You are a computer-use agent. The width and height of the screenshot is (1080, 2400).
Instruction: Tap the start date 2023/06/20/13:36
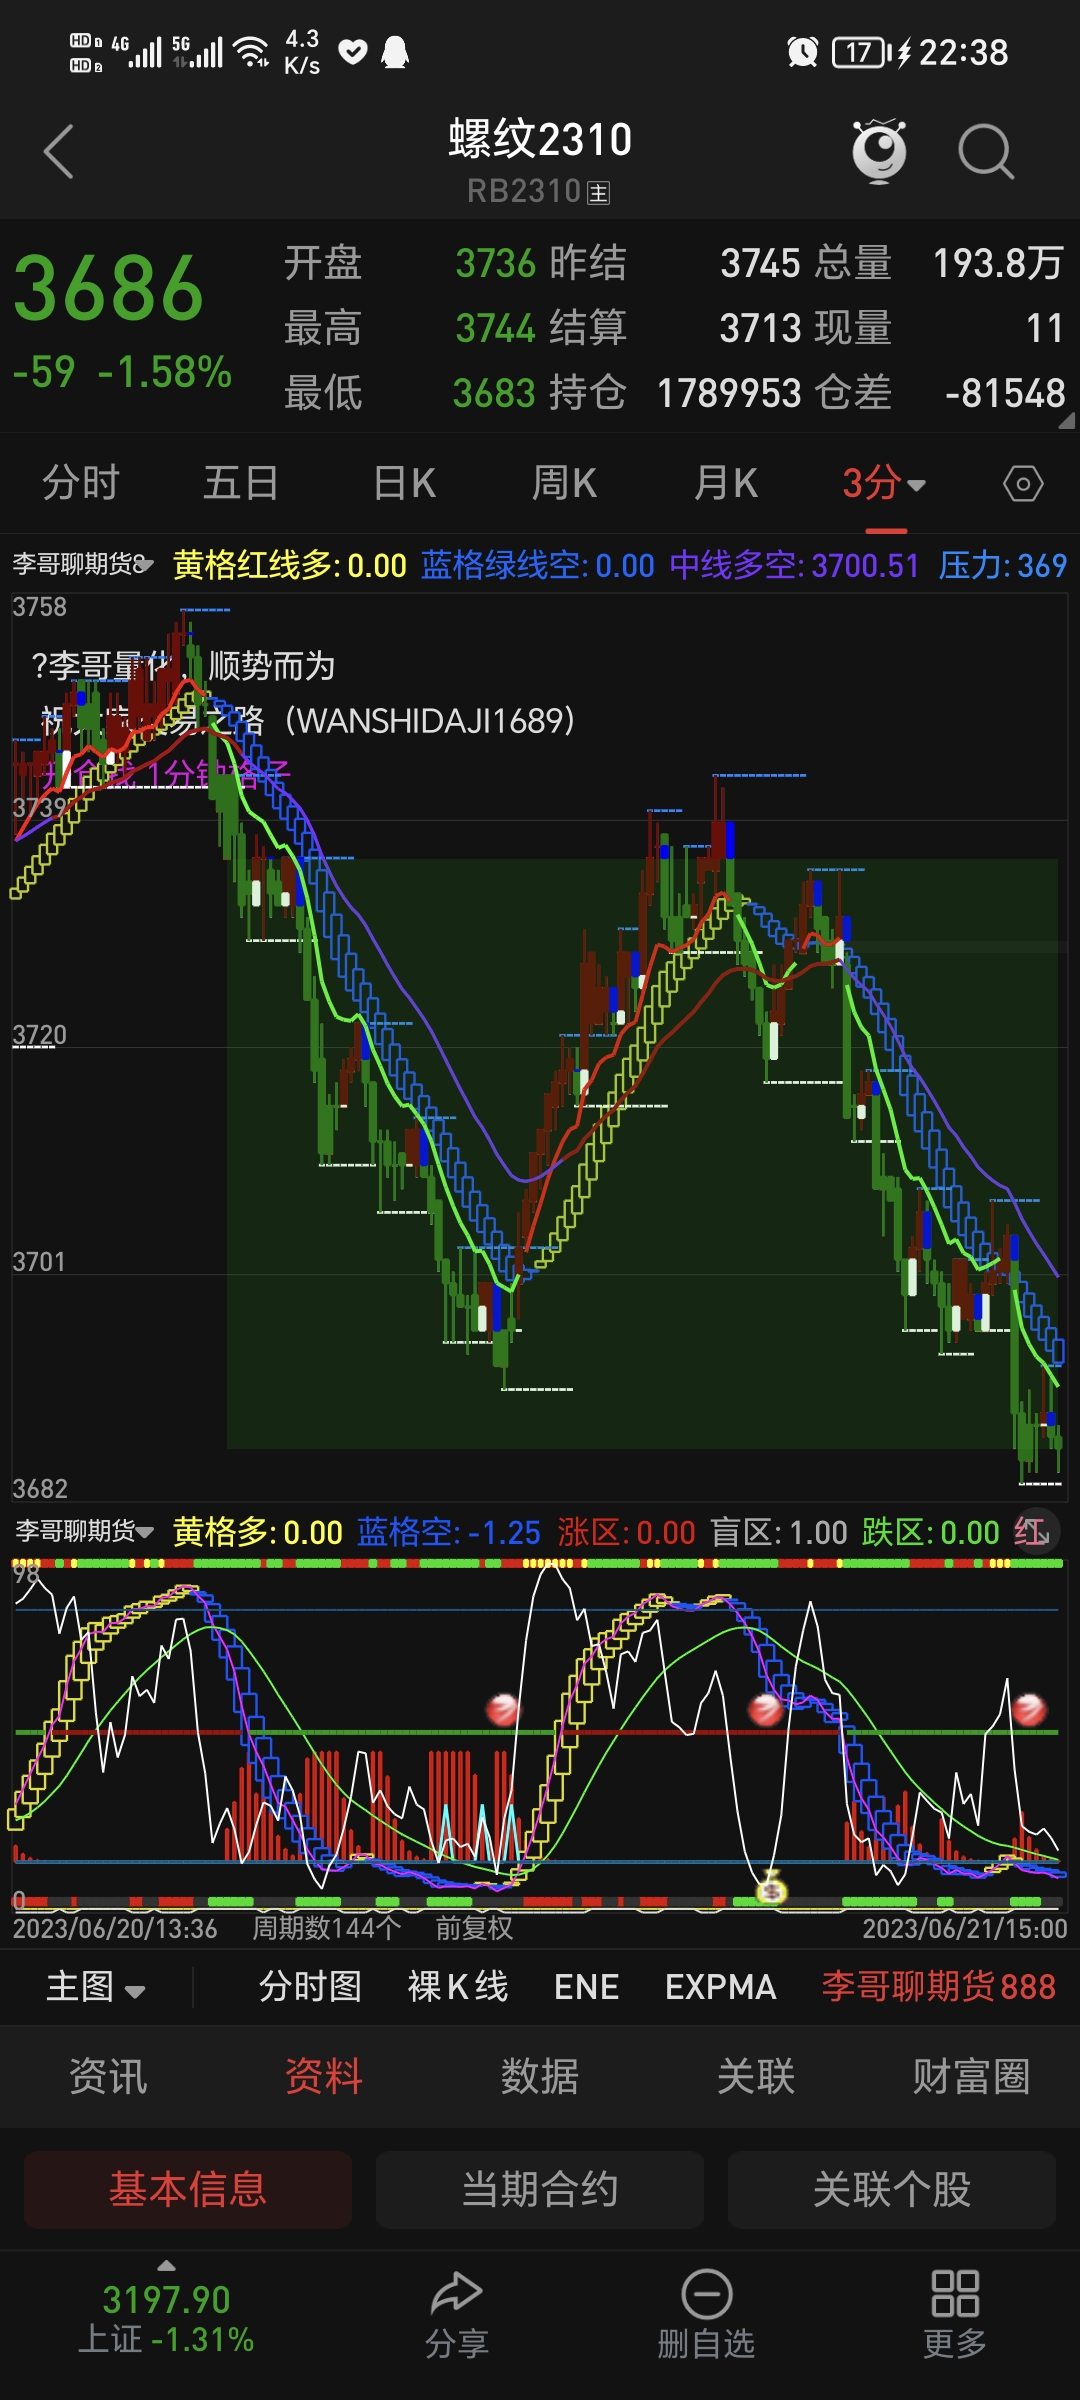point(115,1928)
